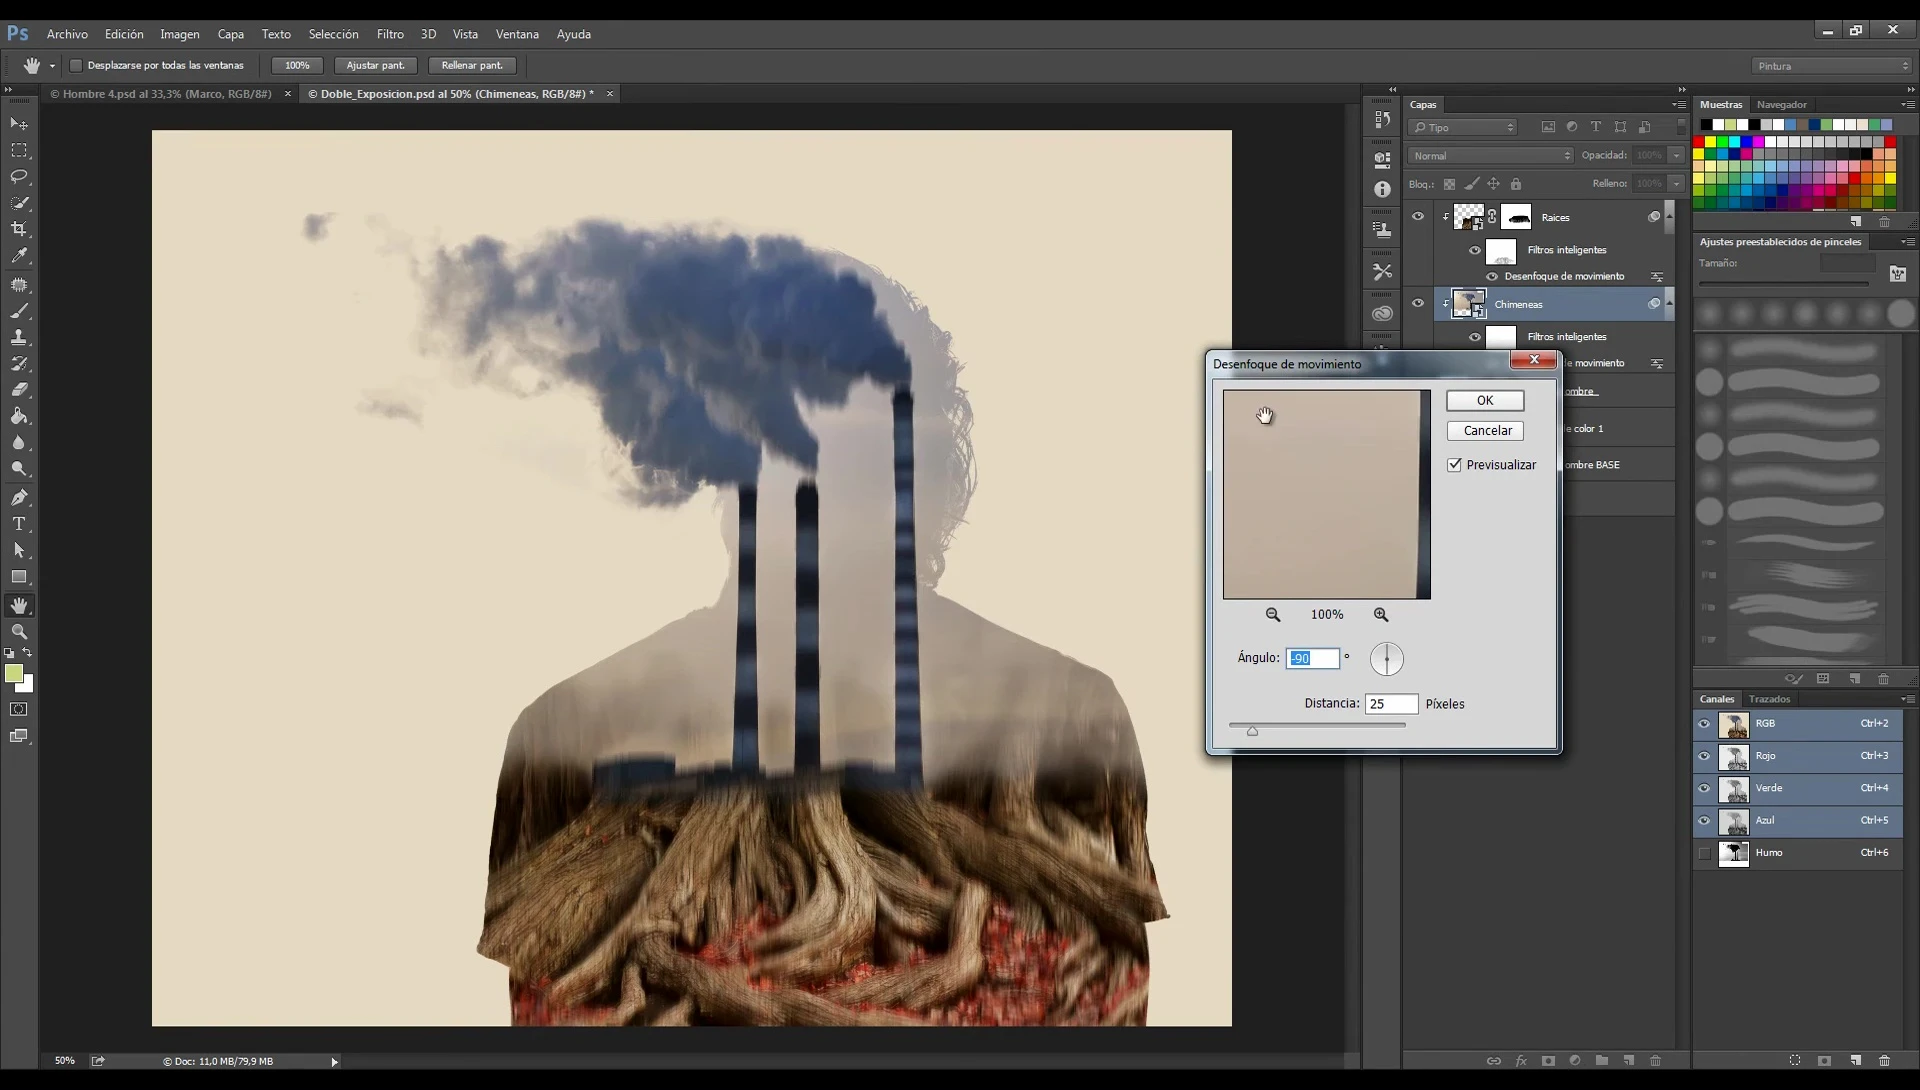Viewport: 1920px width, 1090px height.
Task: Click the lock transparent pixels icon
Action: (1449, 184)
